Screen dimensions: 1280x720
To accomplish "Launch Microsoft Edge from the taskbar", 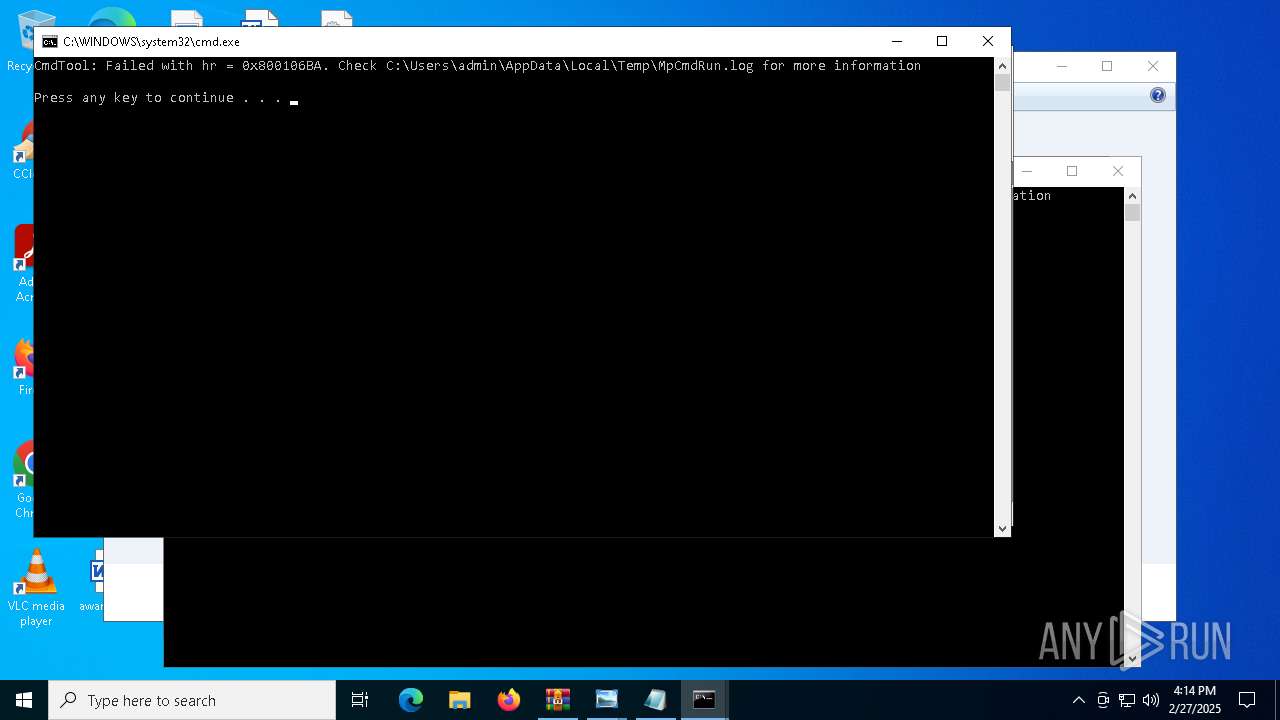I will 411,700.
